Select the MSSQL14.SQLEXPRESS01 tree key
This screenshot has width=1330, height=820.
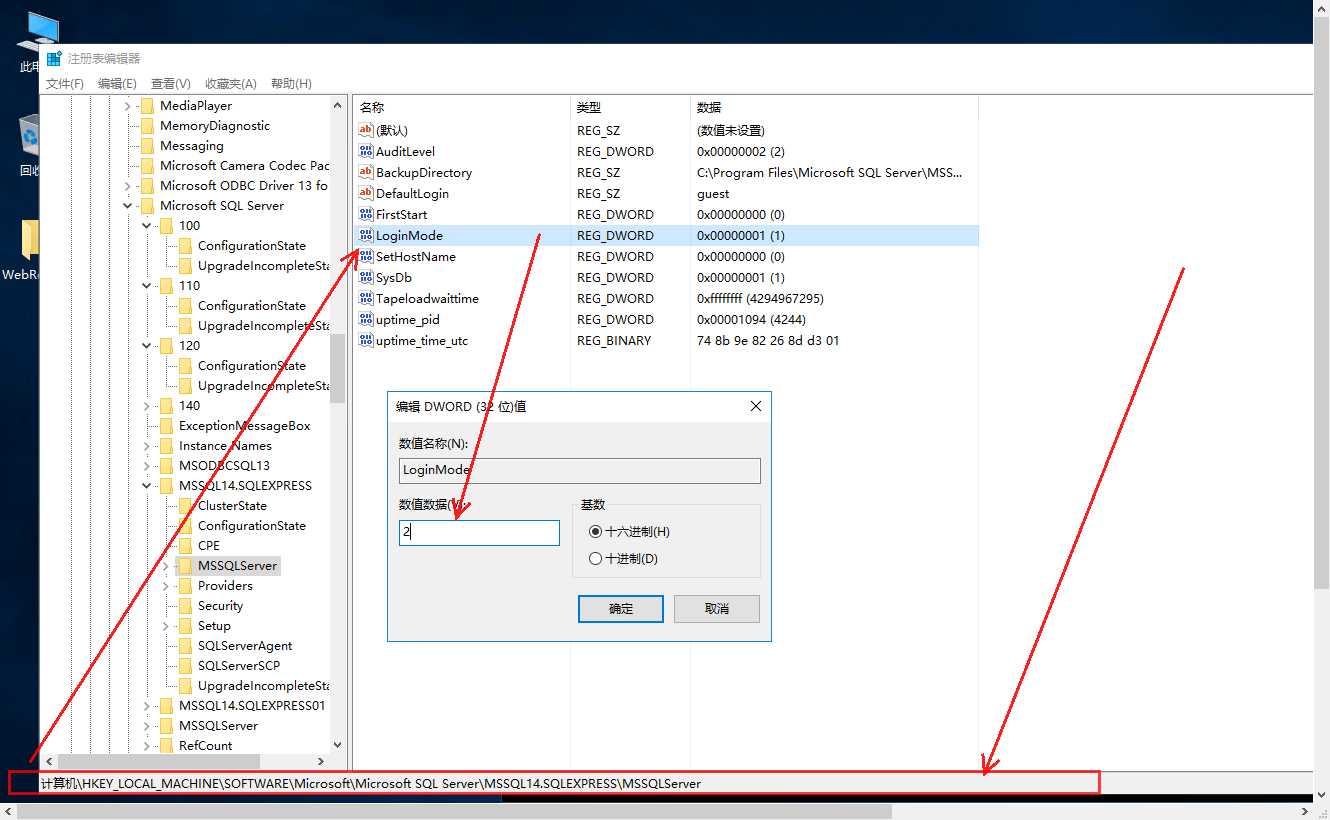(252, 705)
